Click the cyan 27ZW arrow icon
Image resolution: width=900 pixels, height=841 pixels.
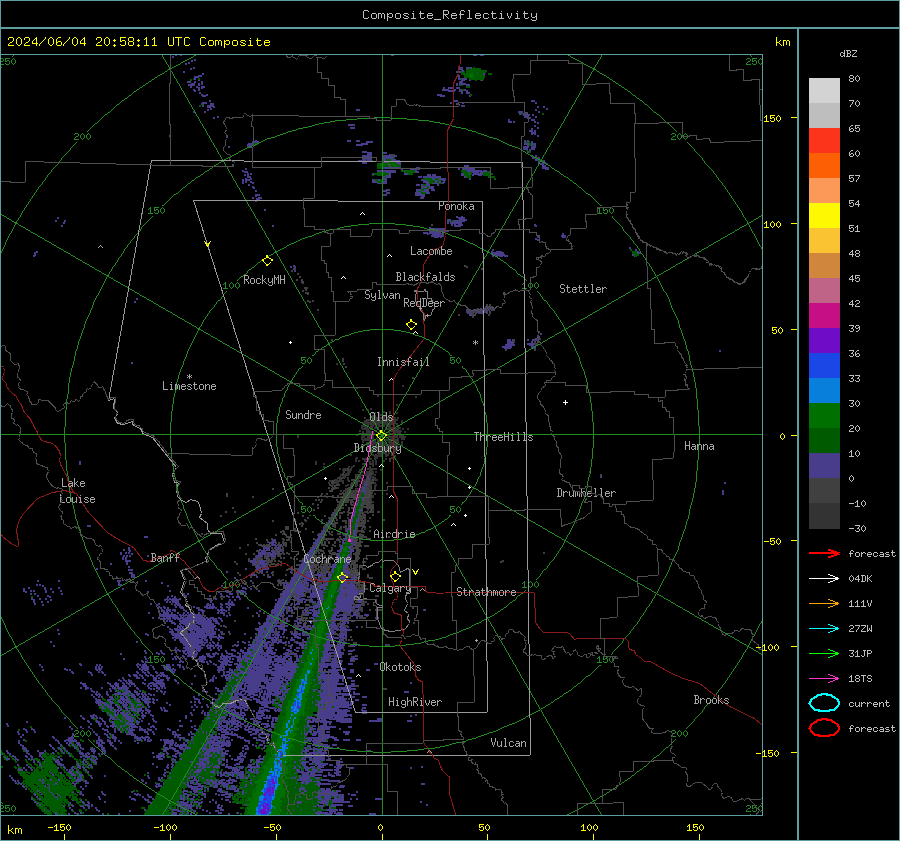point(824,629)
